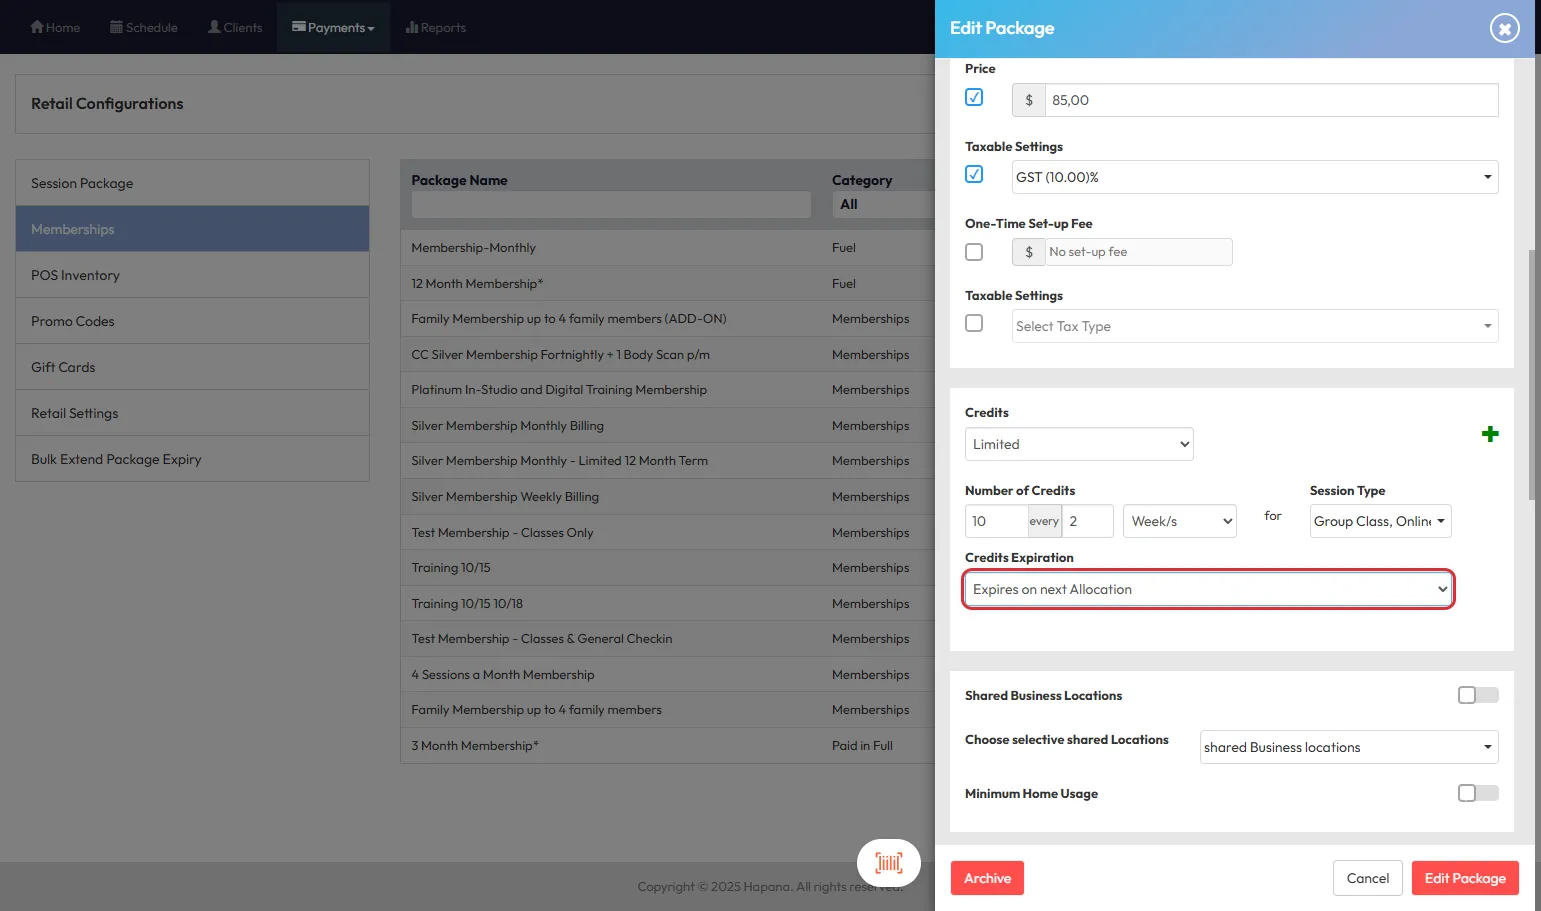
Task: Open the Payments menu
Action: (x=333, y=27)
